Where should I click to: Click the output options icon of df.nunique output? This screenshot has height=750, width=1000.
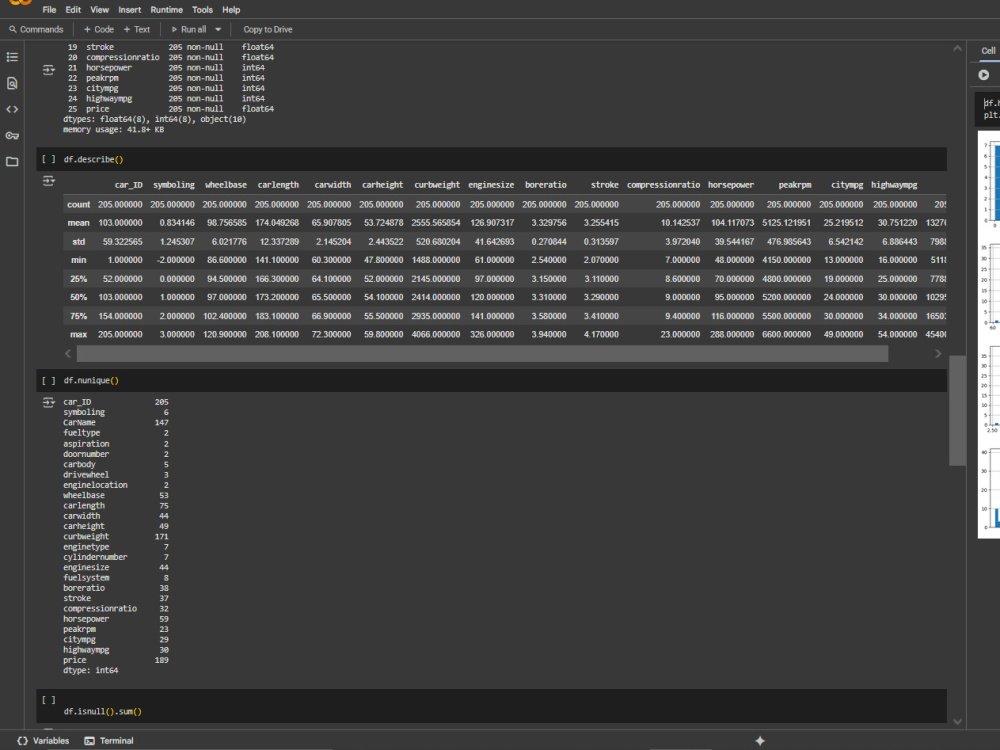(48, 402)
